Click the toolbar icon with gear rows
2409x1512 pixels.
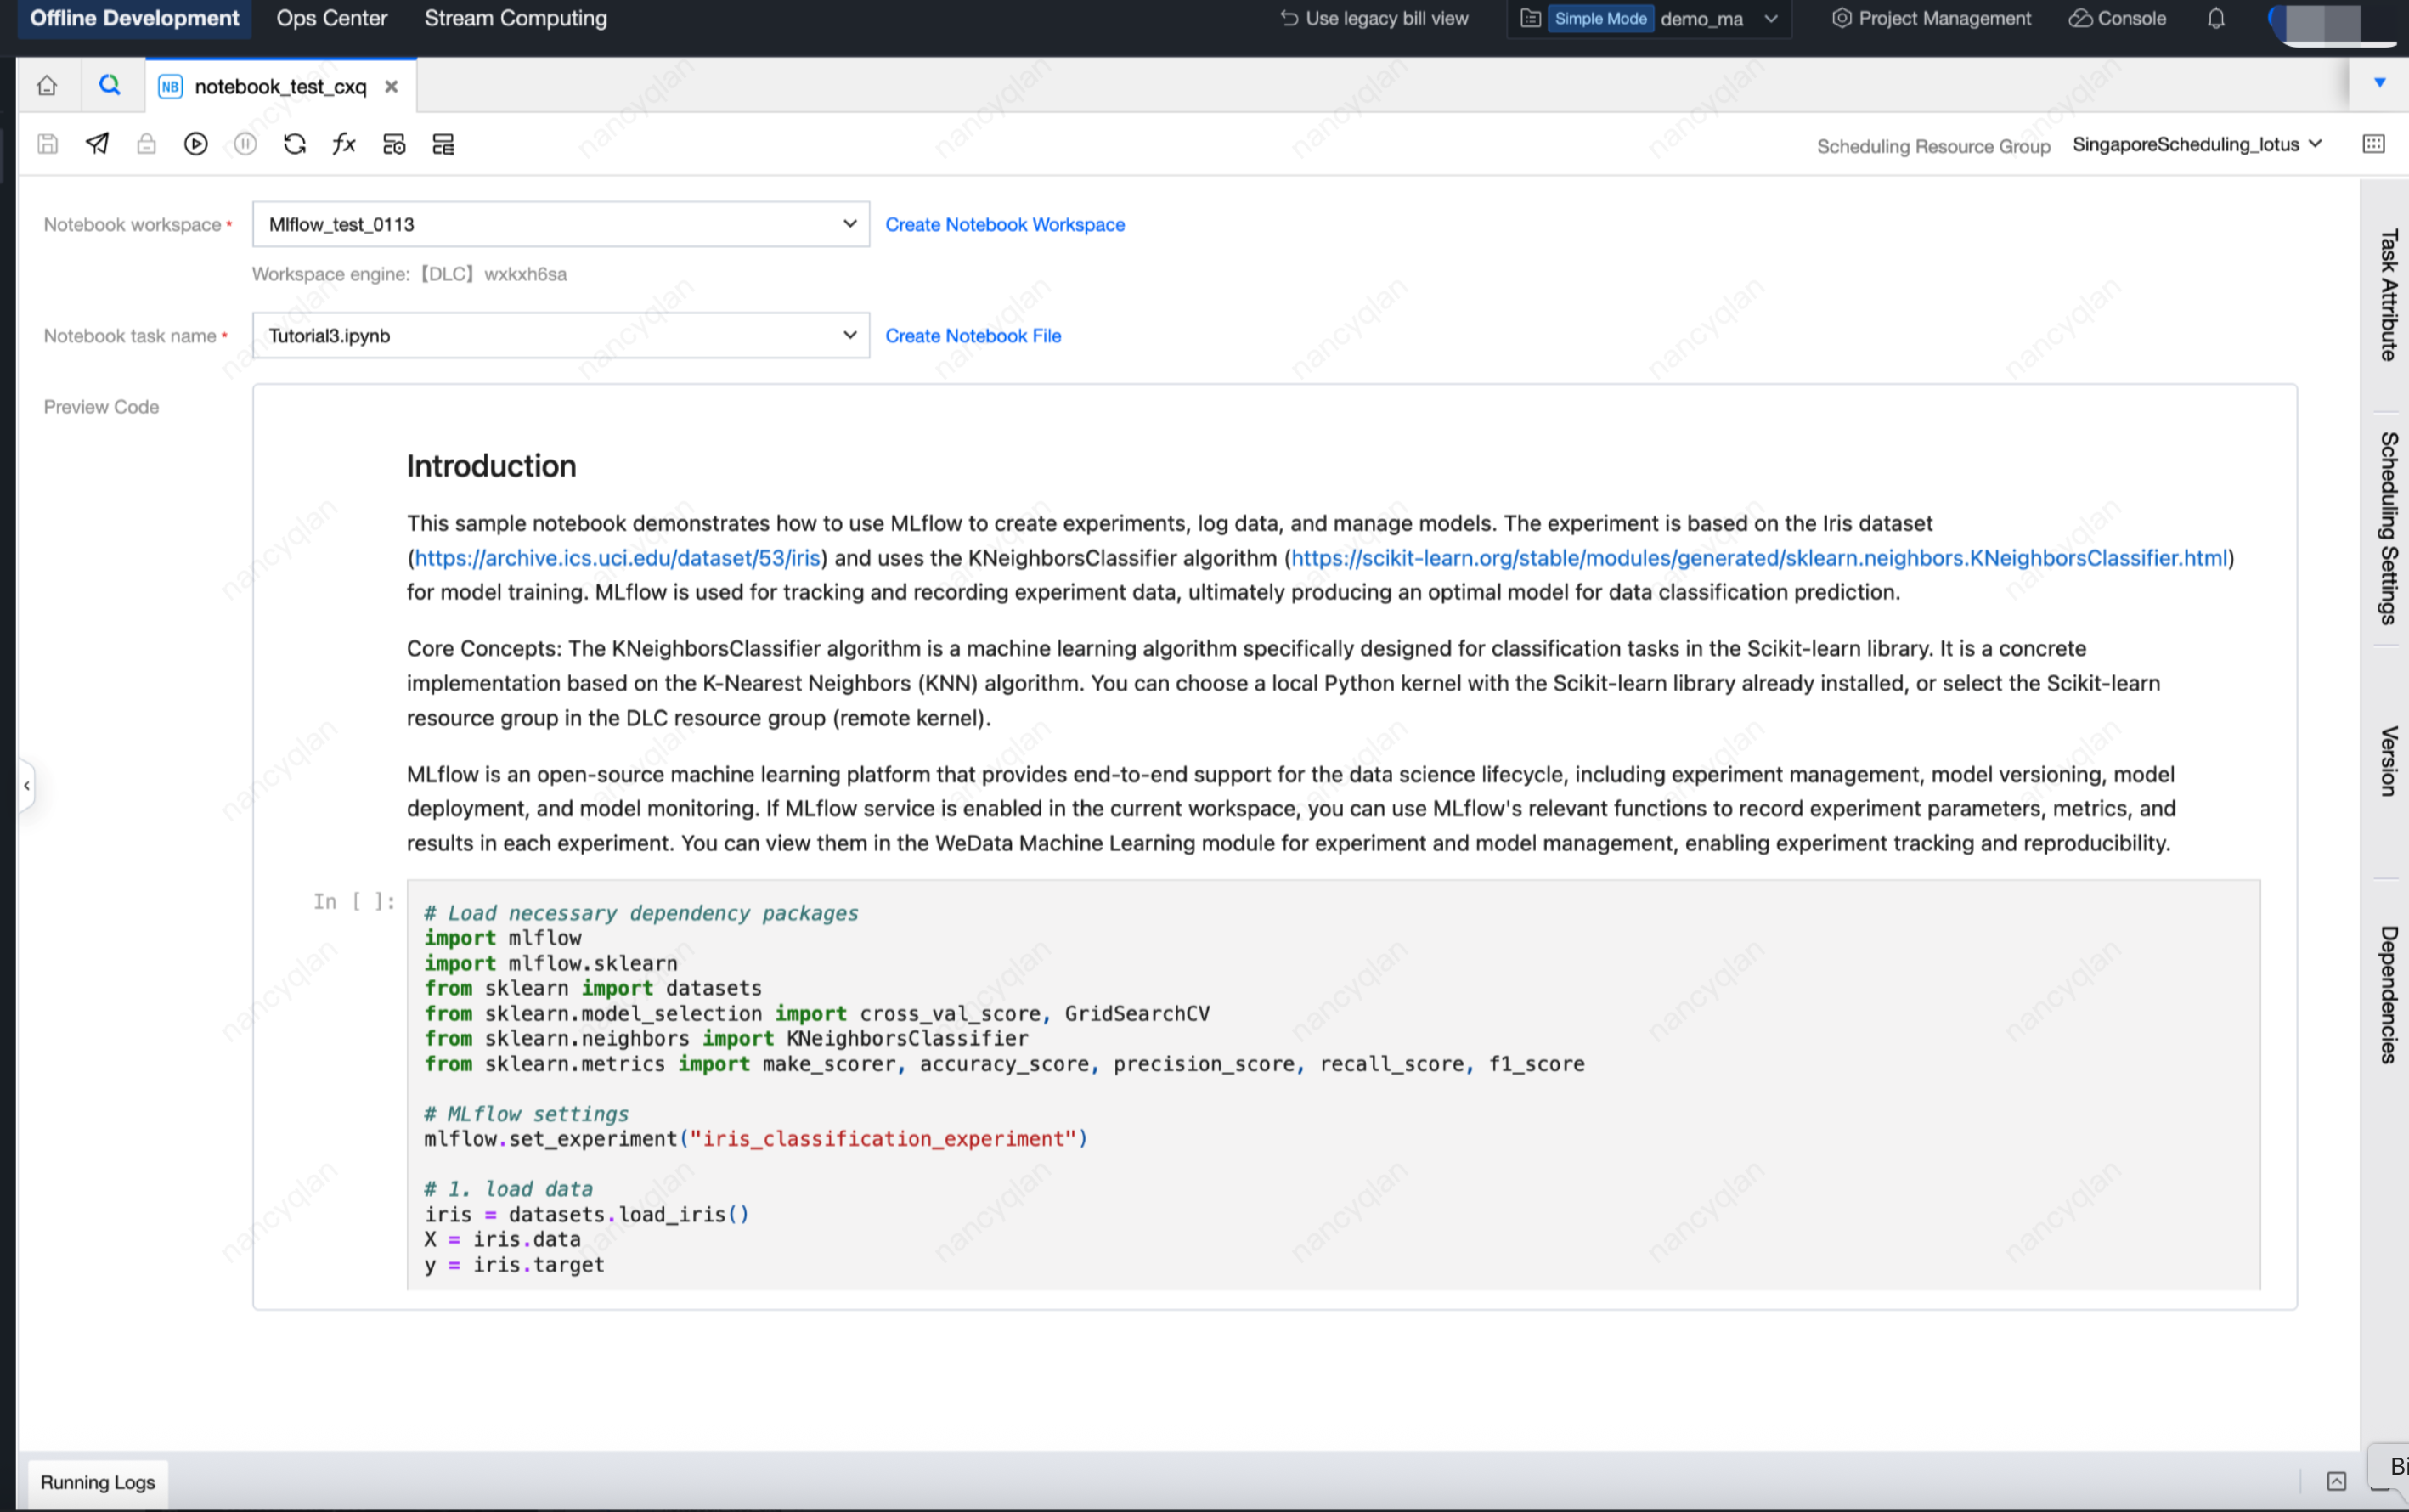click(394, 144)
